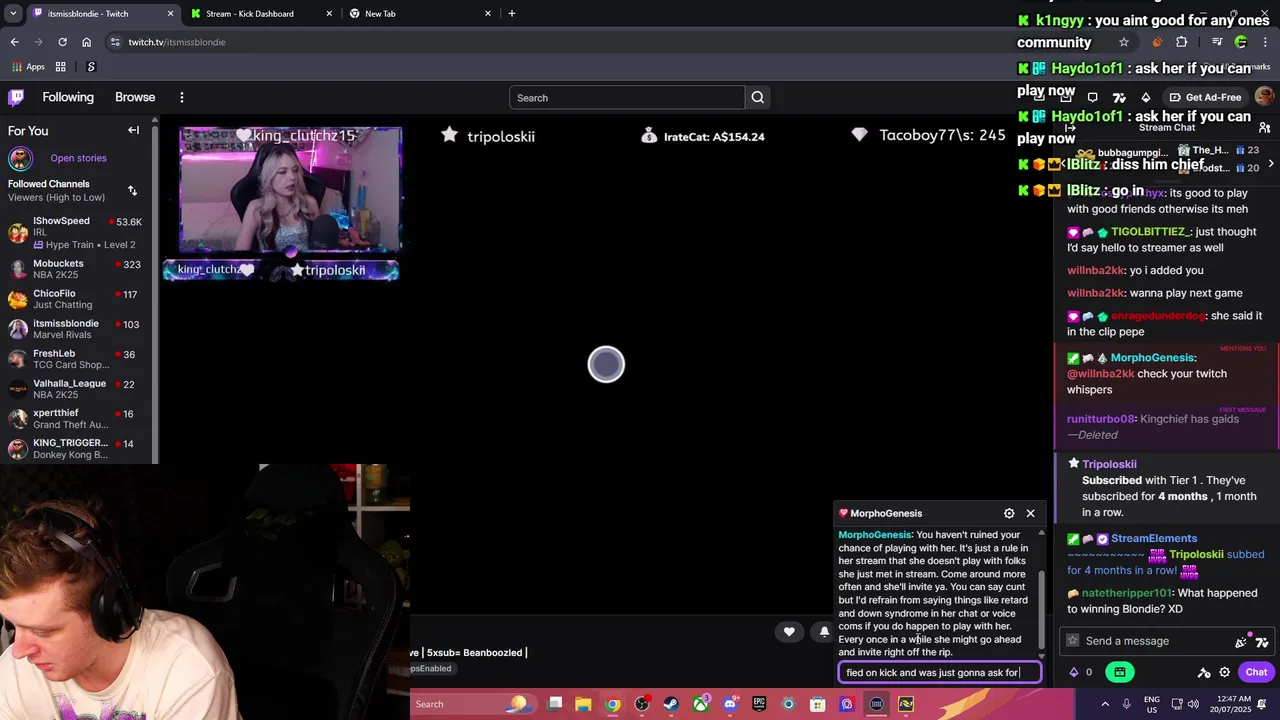Open the Bits balance showing 0
Viewport: 1280px width, 720px height.
(x=1081, y=672)
